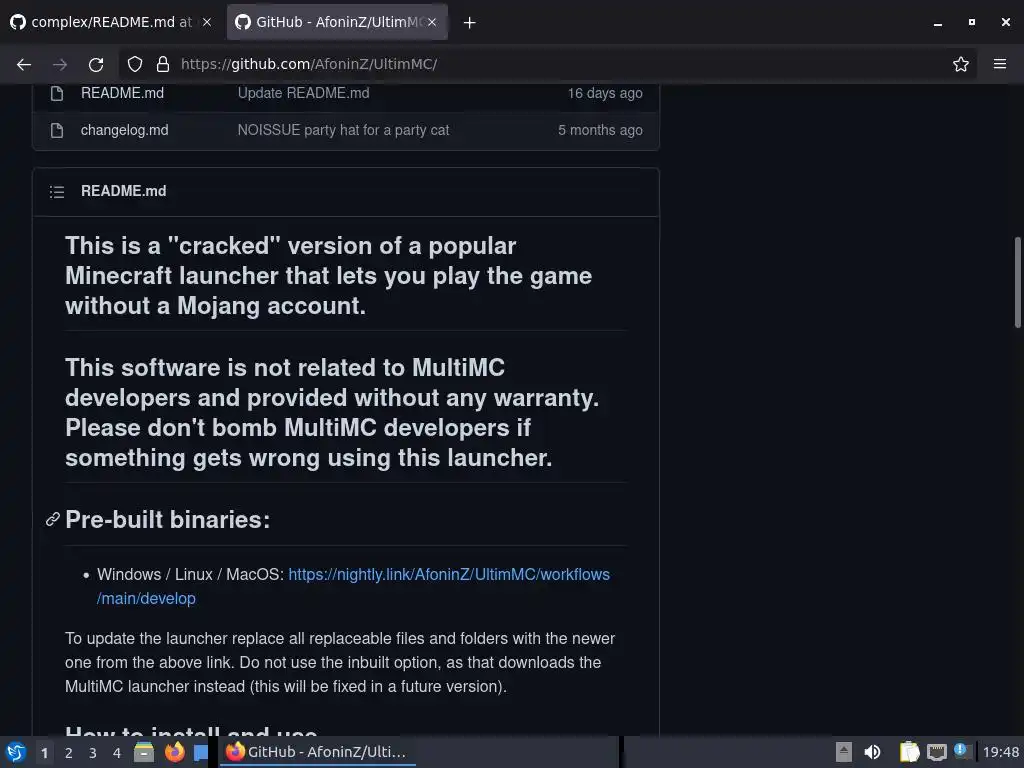Maximize the browser window

(972, 22)
